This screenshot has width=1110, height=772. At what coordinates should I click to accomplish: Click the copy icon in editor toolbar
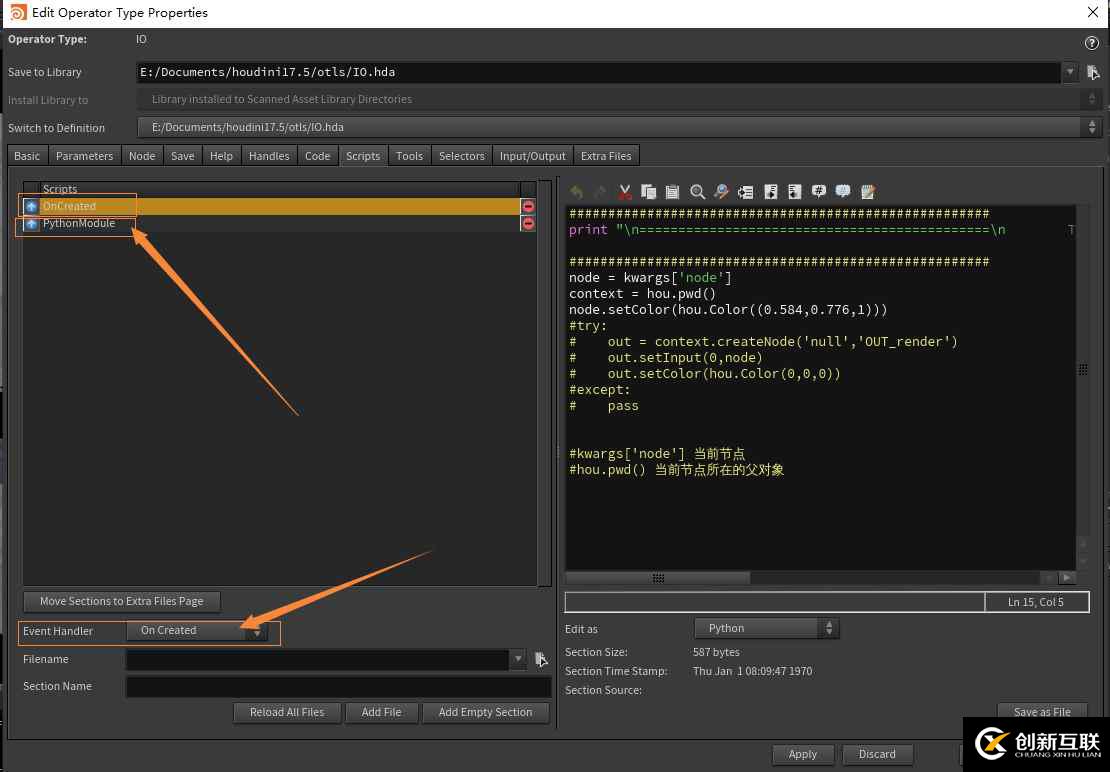648,192
